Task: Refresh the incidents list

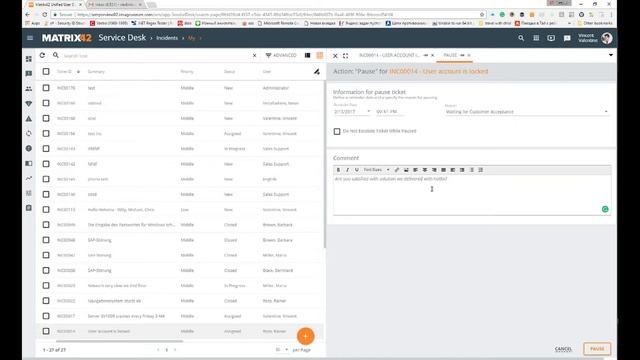Action: click(x=42, y=55)
